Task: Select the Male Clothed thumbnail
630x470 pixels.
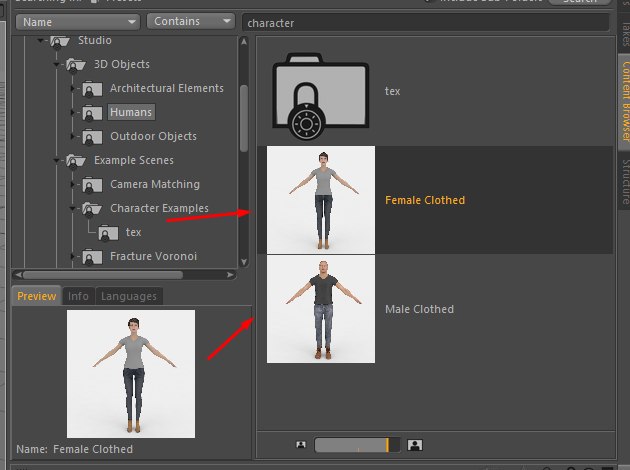Action: pos(321,309)
